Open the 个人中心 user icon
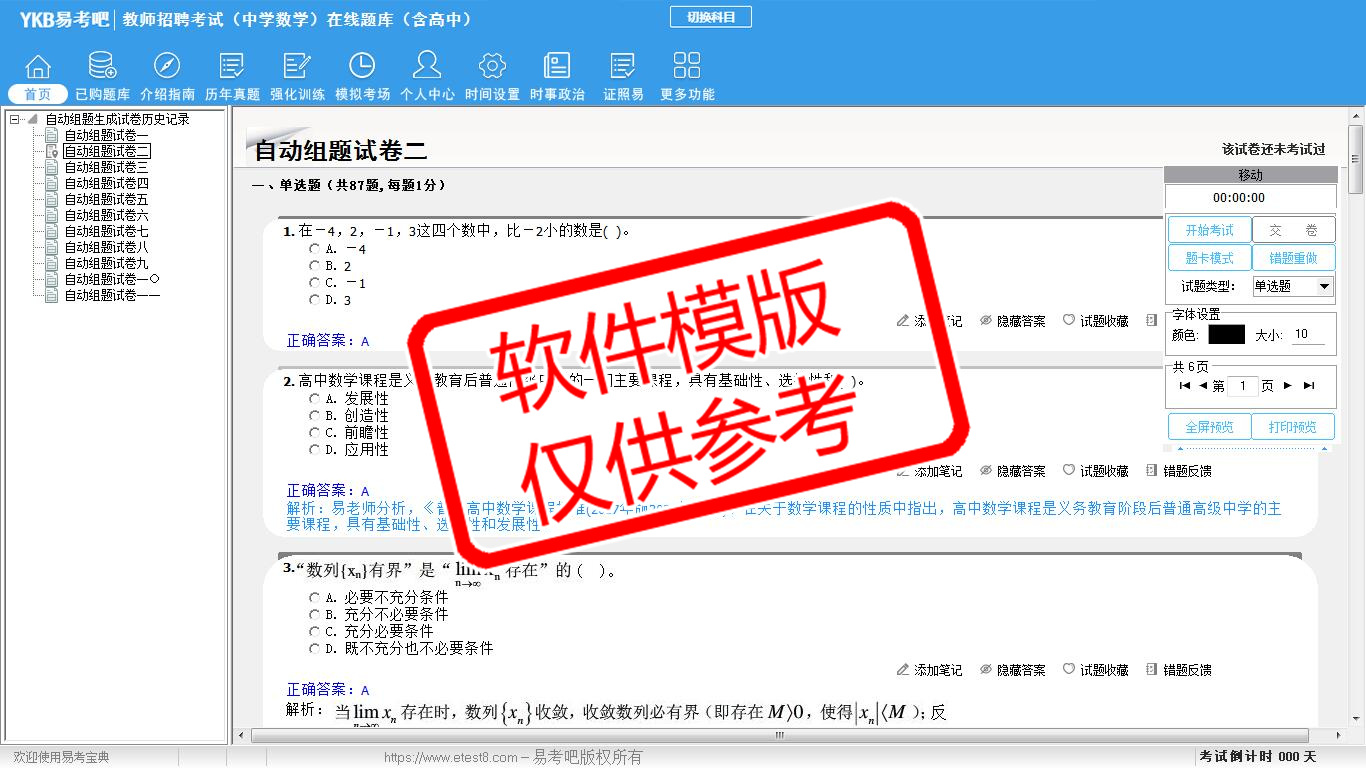Image resolution: width=1366 pixels, height=768 pixels. click(x=427, y=67)
